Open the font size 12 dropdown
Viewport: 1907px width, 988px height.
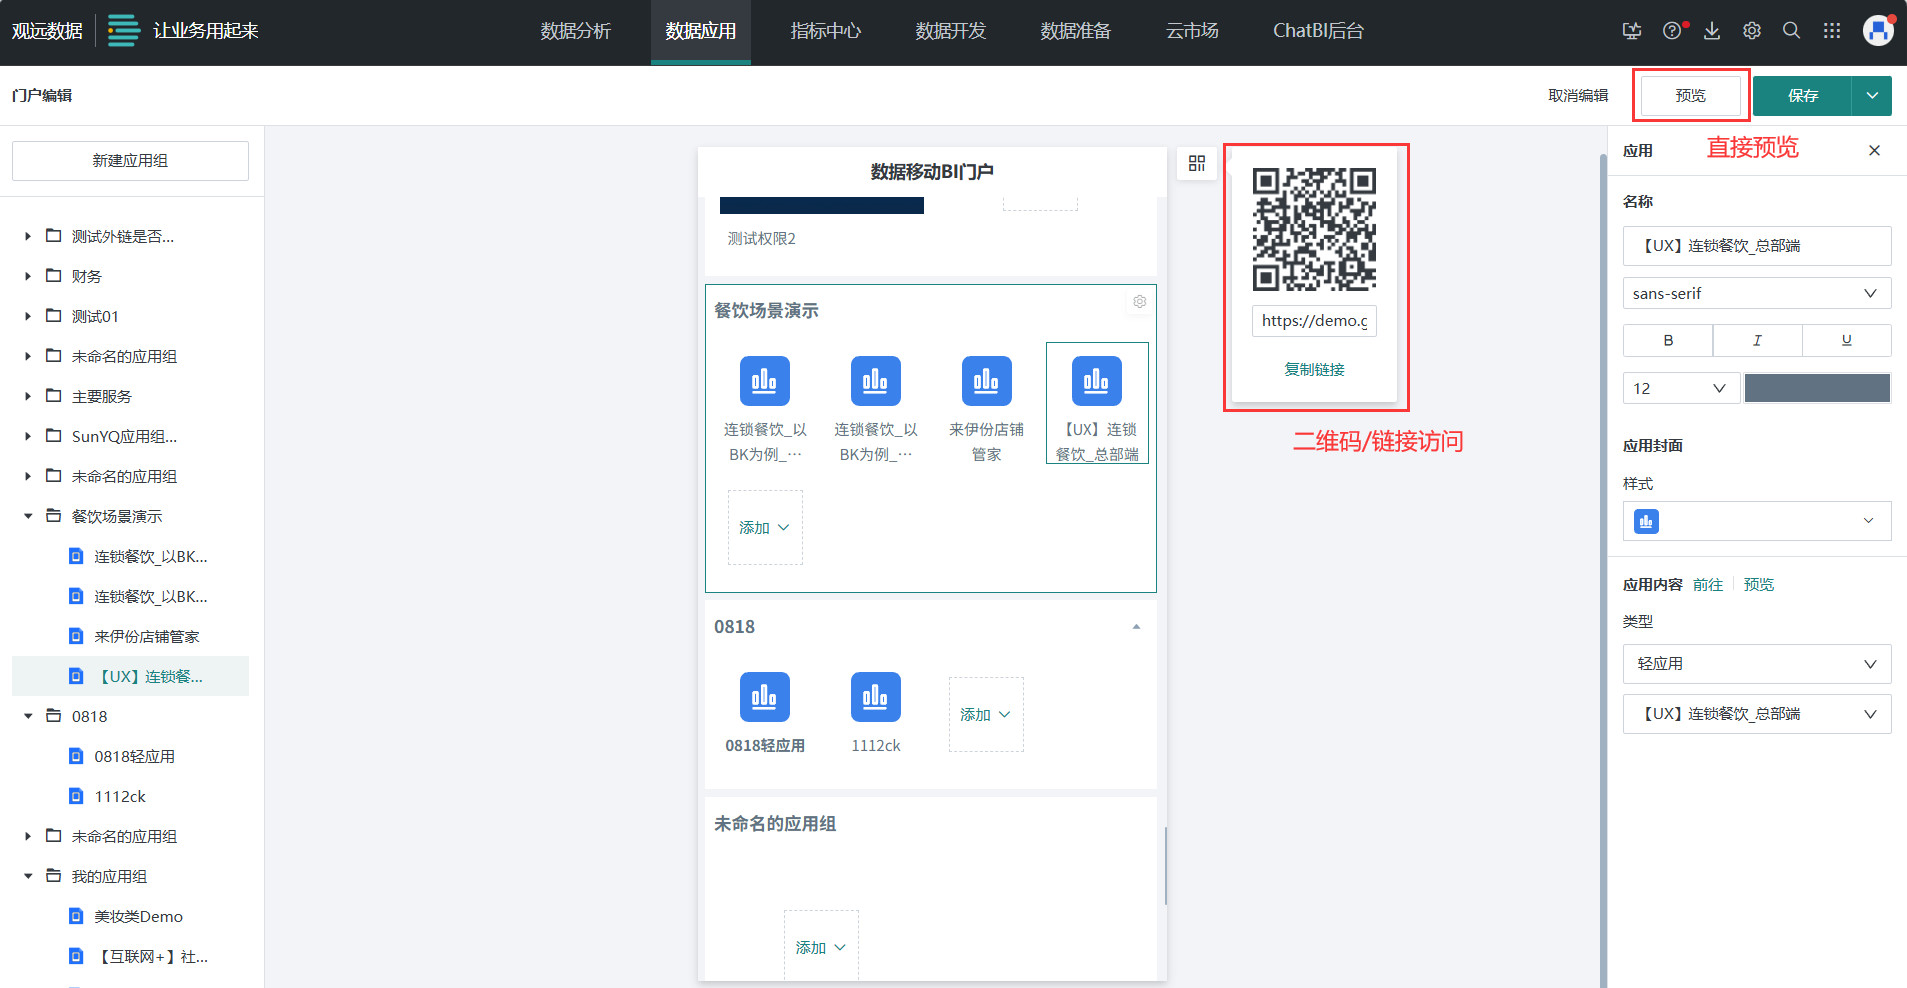[1680, 388]
